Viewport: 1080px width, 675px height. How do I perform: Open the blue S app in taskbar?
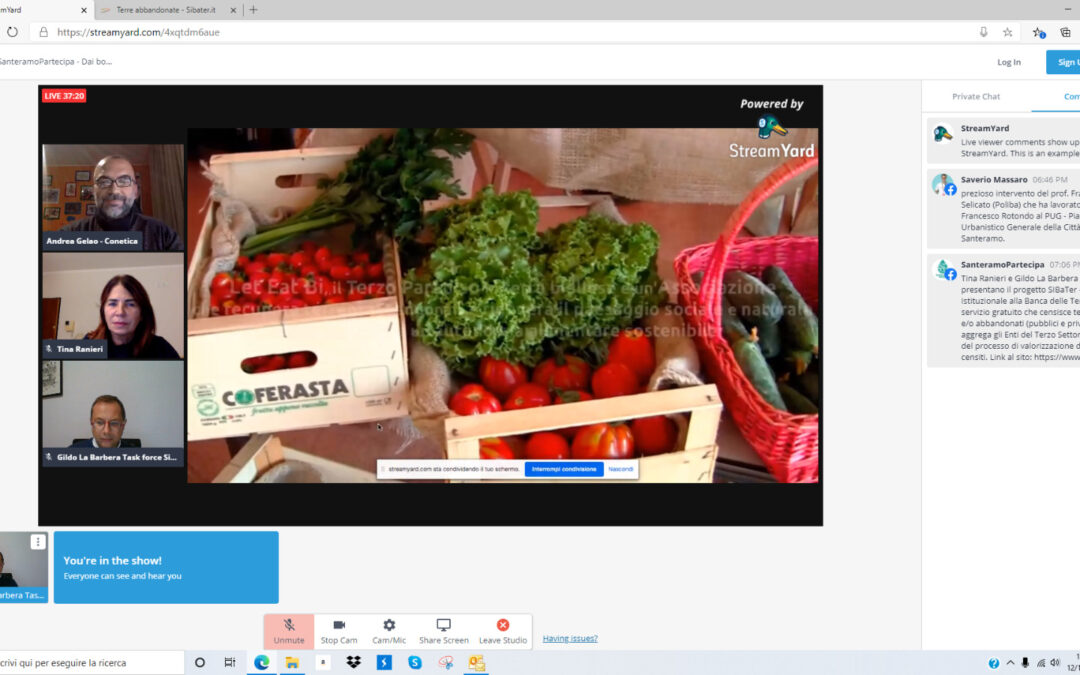(x=384, y=663)
